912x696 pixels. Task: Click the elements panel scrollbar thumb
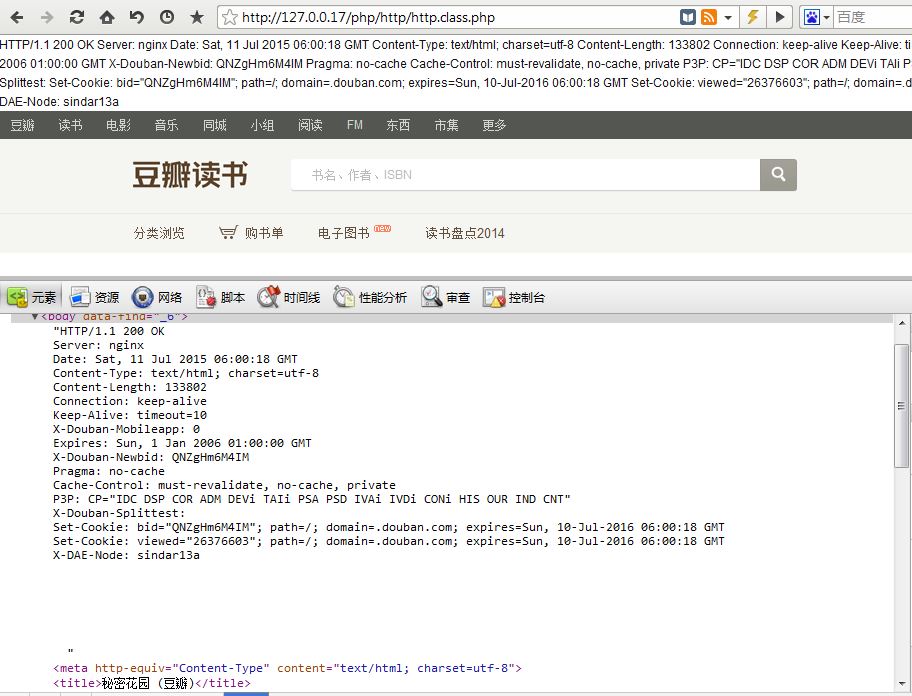coord(902,405)
